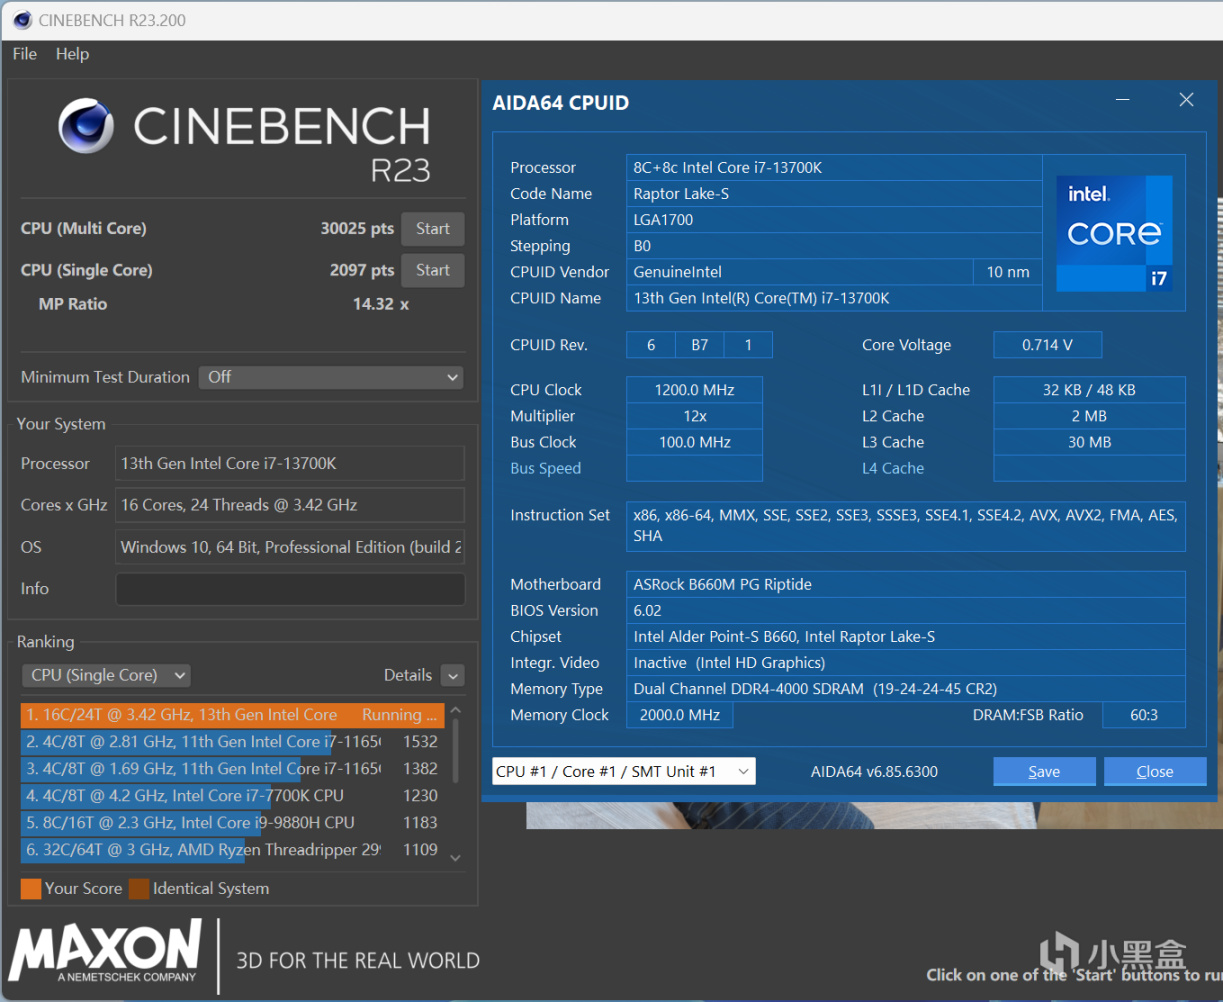The width and height of the screenshot is (1223, 1002).
Task: Click the Intel Core i7 badge
Action: coord(1114,233)
